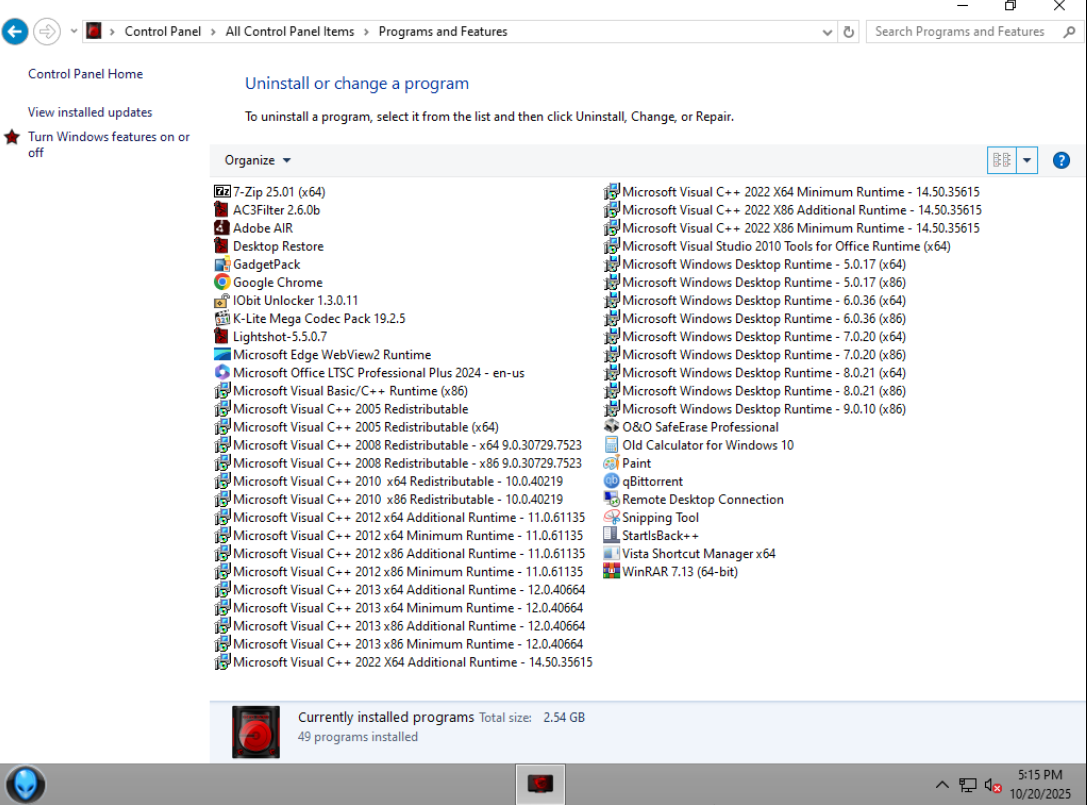
Task: Click the muted speaker tray icon
Action: tap(993, 785)
